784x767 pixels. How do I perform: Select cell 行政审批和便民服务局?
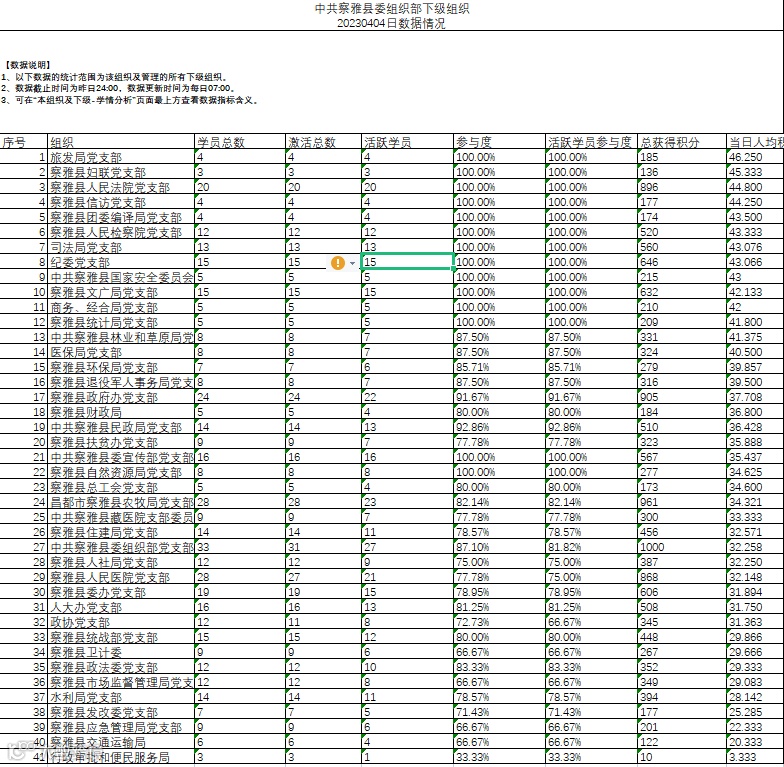[121, 757]
